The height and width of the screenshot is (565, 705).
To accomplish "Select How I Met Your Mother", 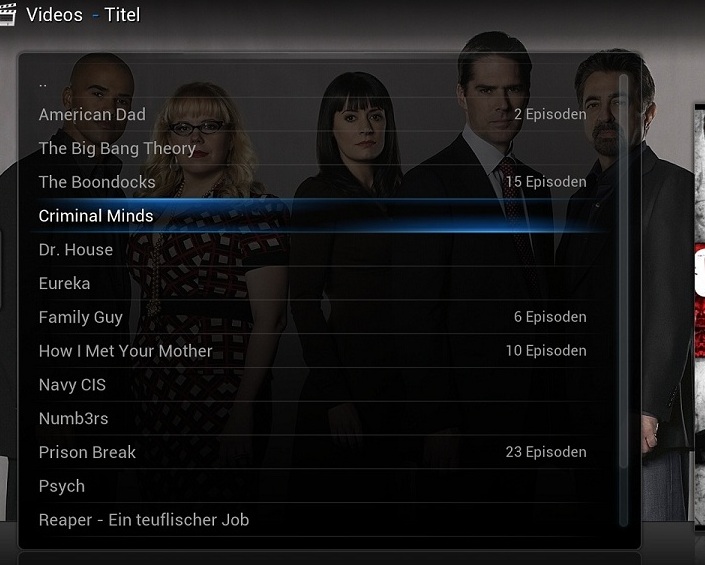I will point(317,351).
